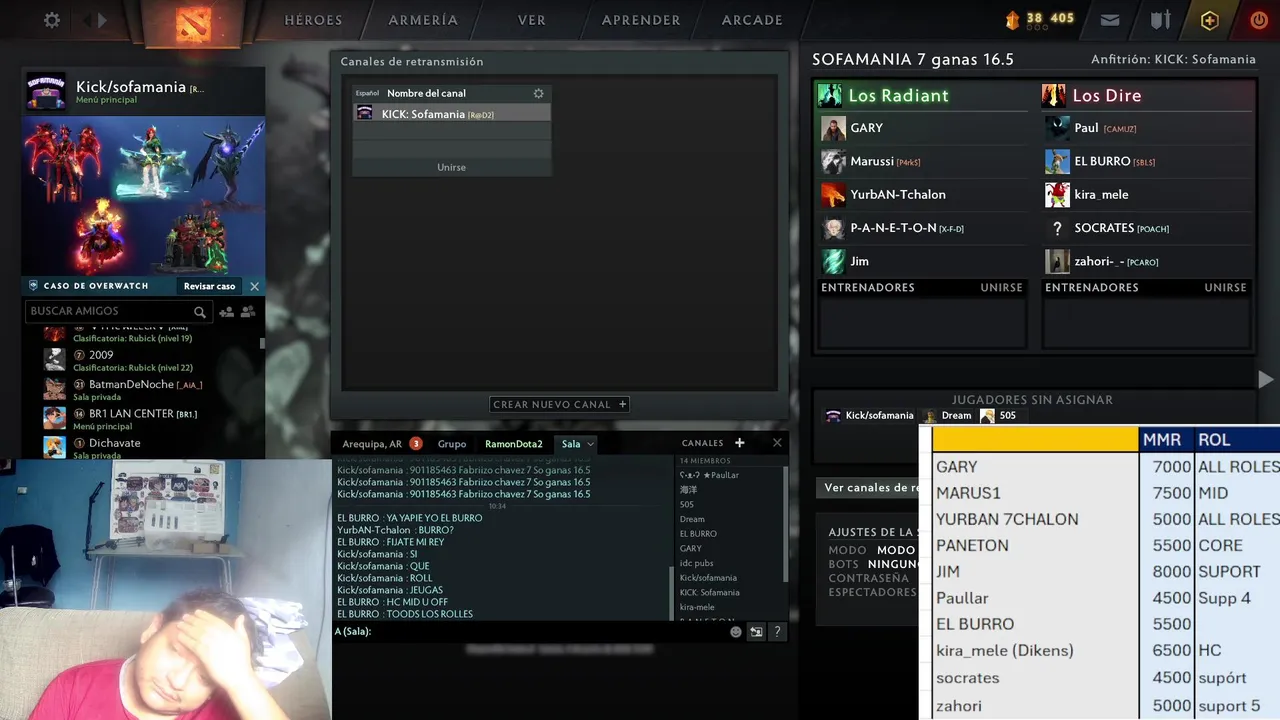The width and height of the screenshot is (1280, 720).
Task: Add a new chat channel with plus
Action: tap(740, 443)
